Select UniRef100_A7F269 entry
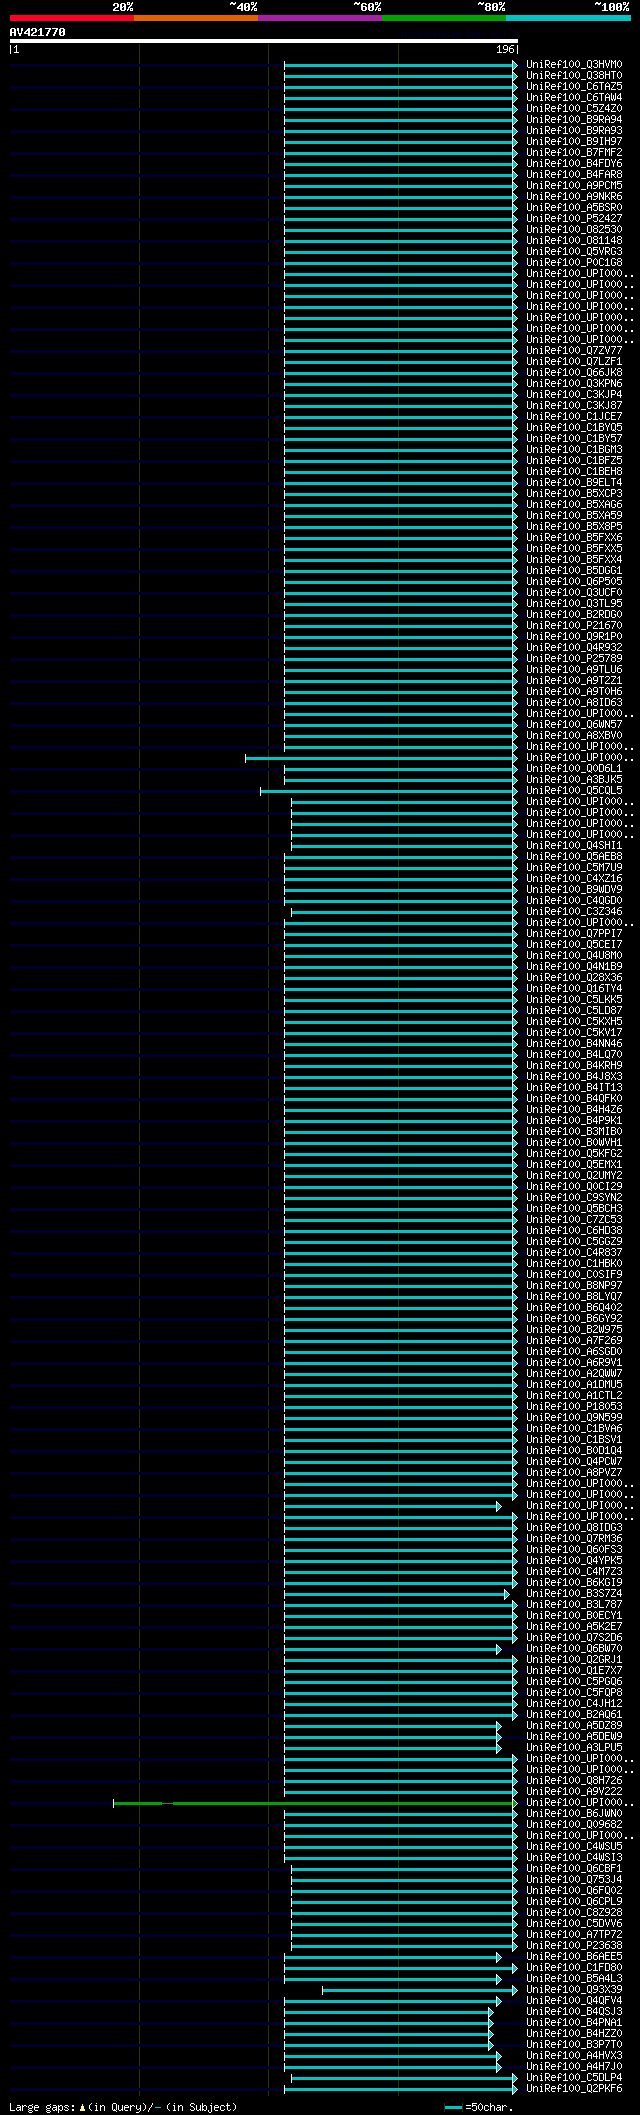 pyautogui.click(x=574, y=1341)
